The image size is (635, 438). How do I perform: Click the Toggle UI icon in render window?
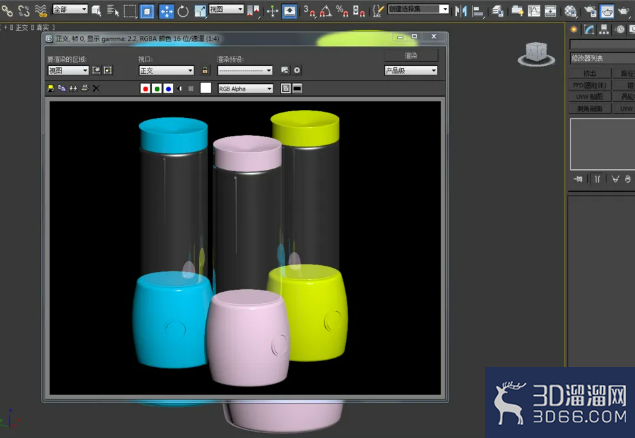(297, 88)
